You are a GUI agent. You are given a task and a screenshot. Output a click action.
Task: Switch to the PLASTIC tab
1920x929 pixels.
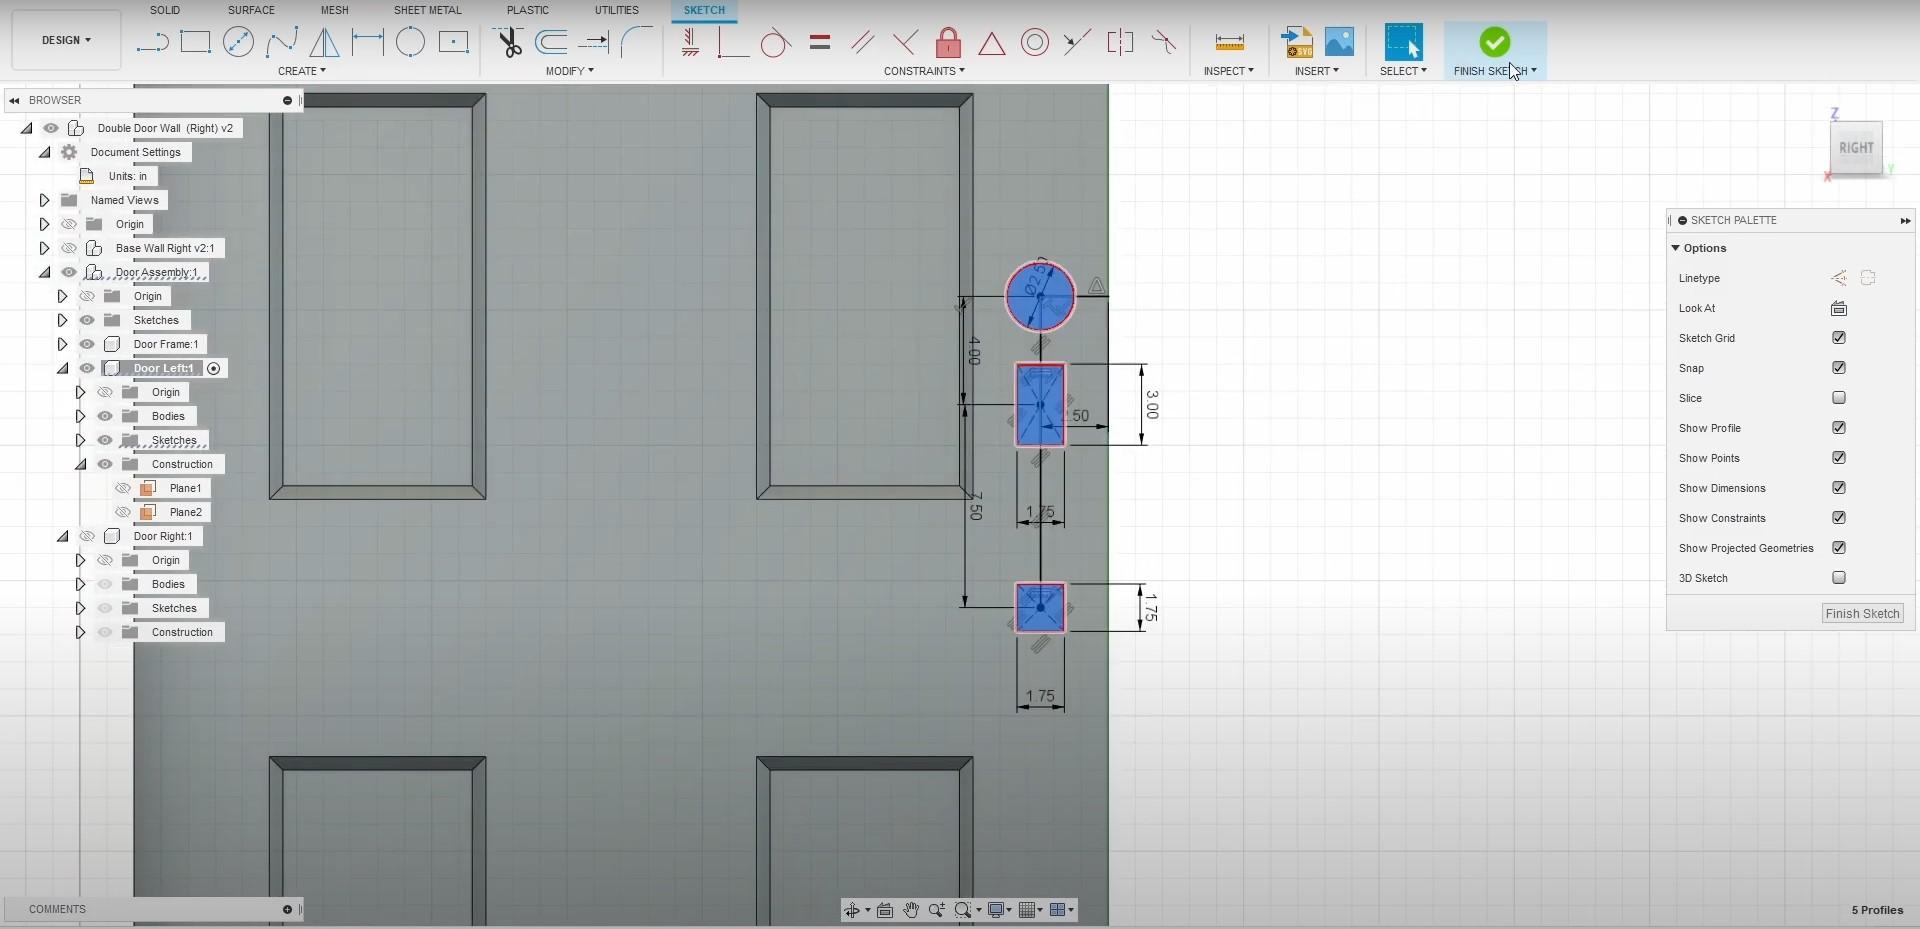click(528, 10)
